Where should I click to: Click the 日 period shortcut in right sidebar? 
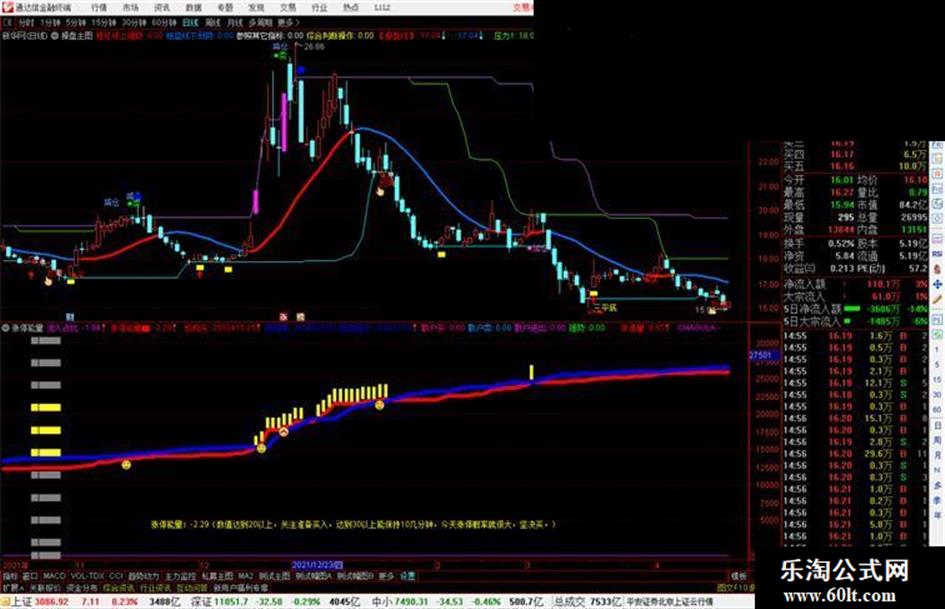coord(938,426)
